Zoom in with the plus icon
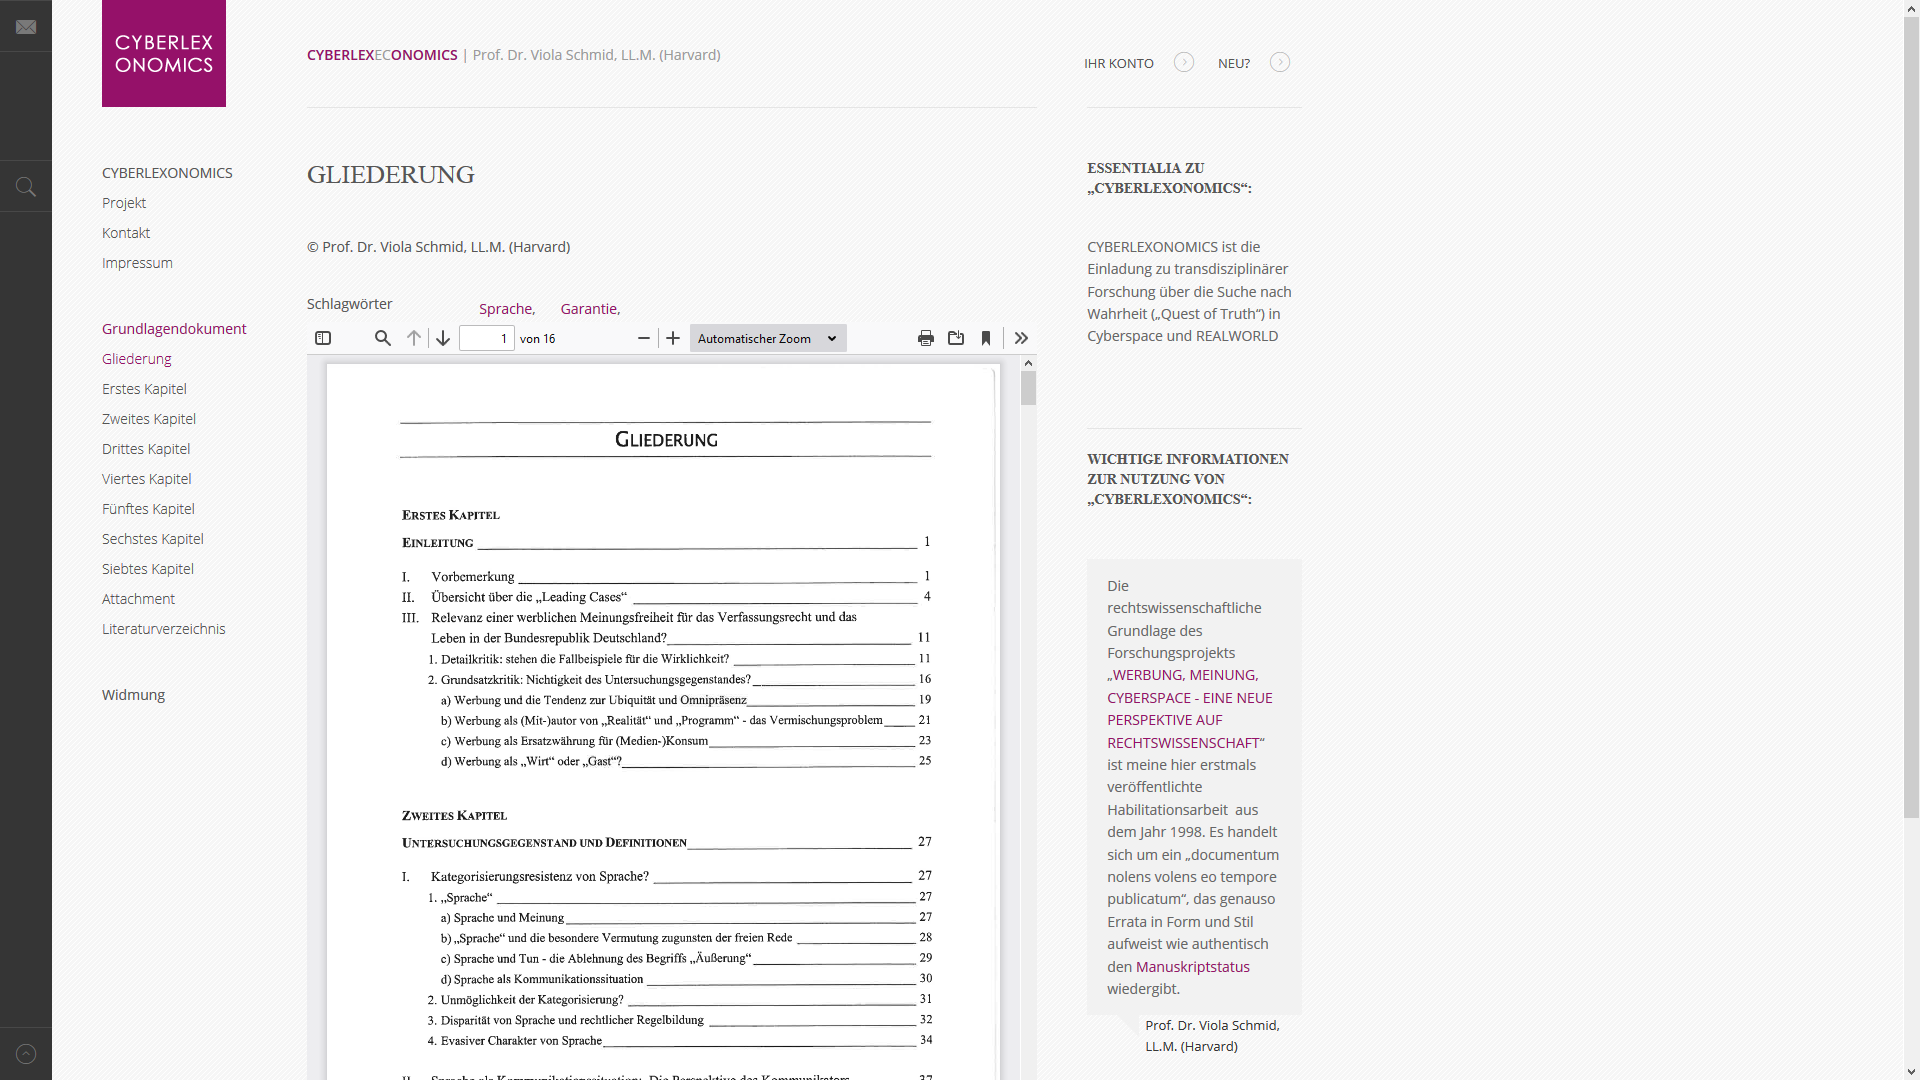 click(673, 338)
